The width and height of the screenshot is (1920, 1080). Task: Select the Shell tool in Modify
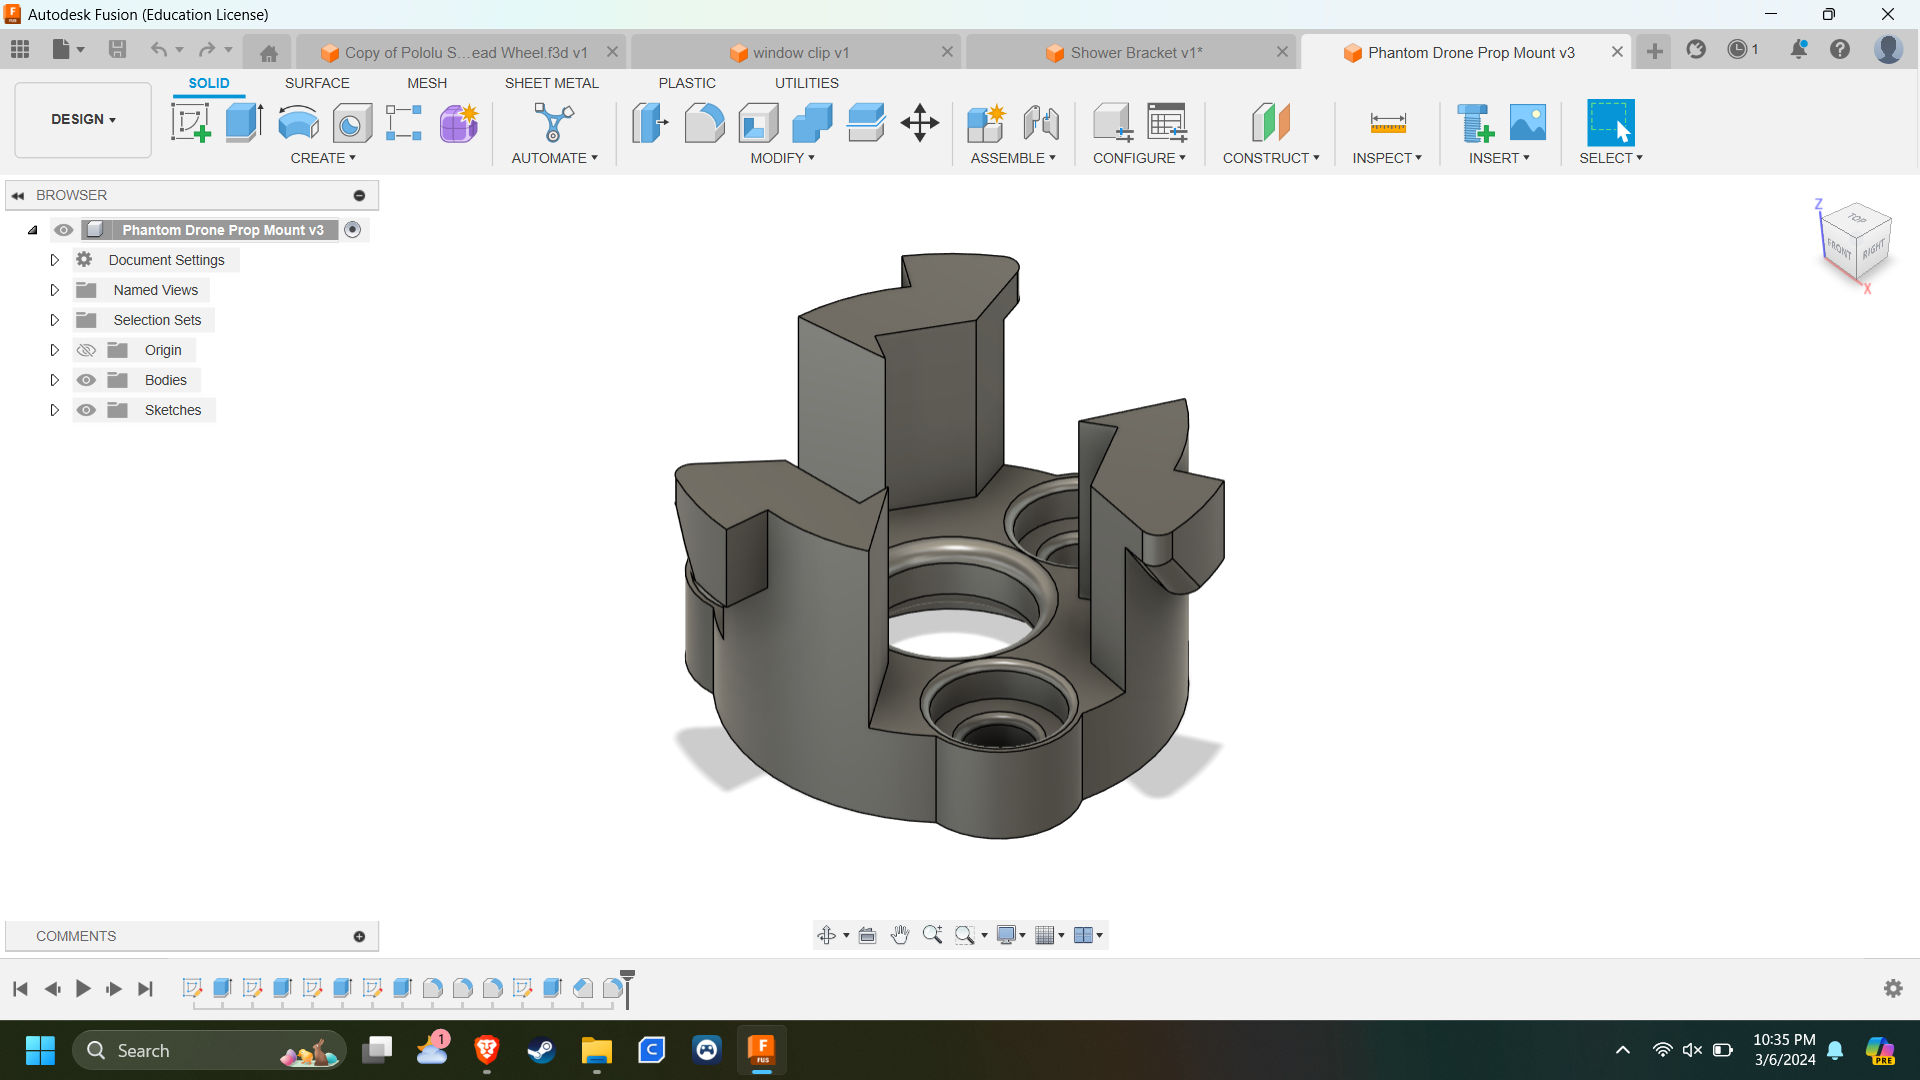tap(758, 123)
